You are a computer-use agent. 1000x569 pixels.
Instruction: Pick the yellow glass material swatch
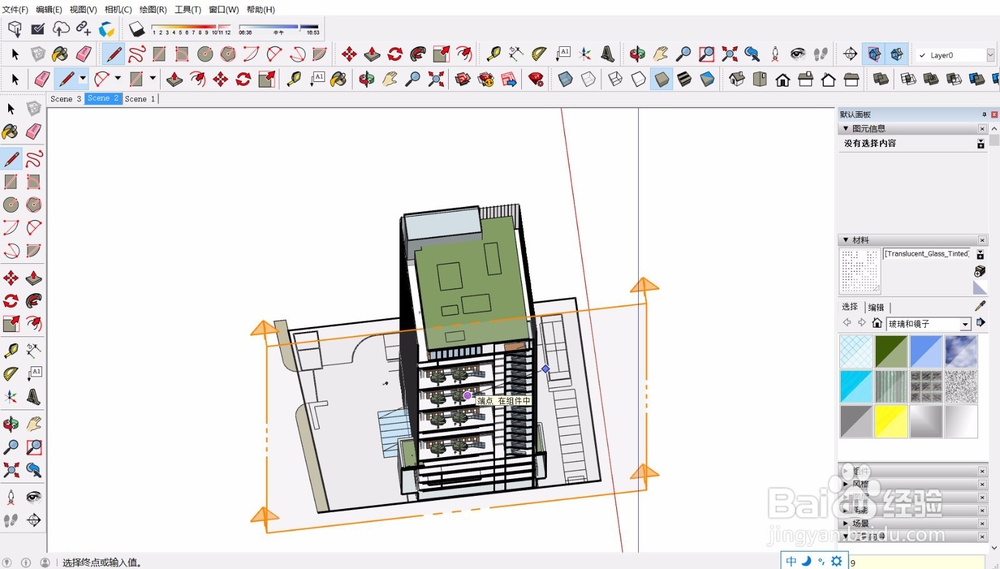click(891, 422)
